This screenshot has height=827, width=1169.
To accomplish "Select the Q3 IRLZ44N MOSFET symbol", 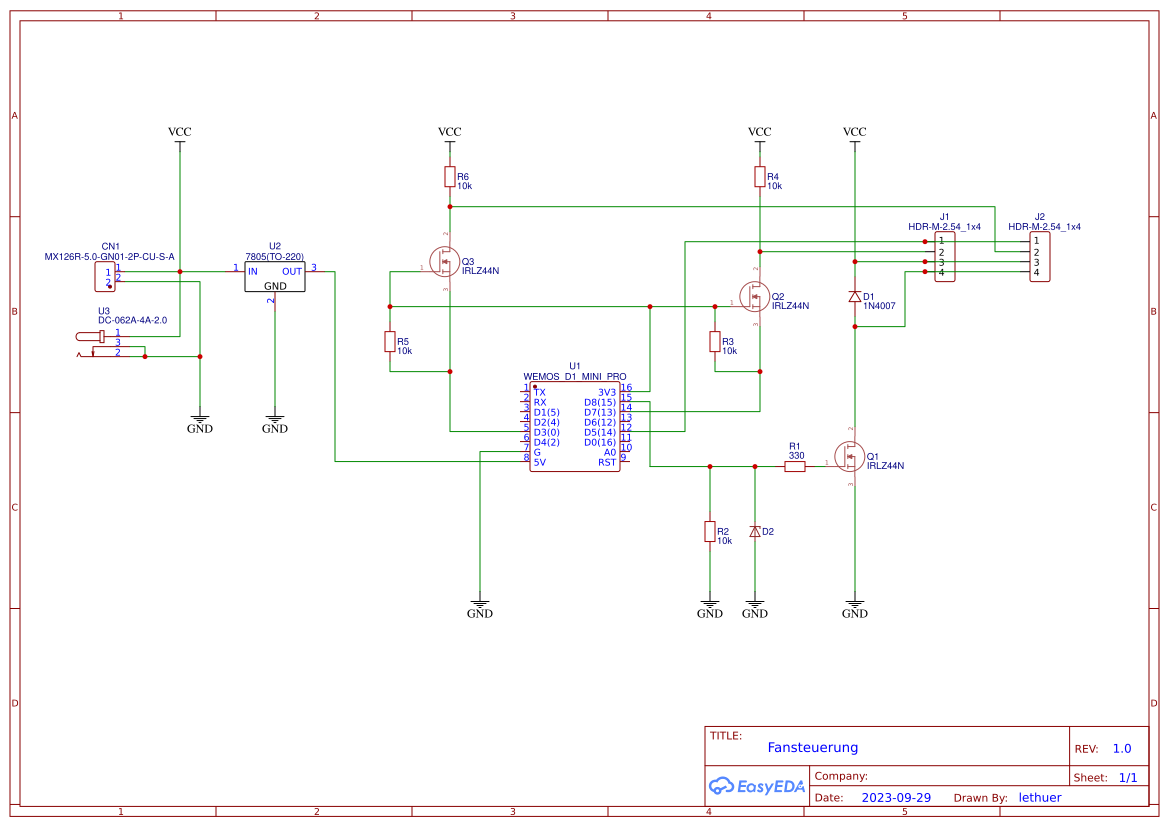I will 443,263.
